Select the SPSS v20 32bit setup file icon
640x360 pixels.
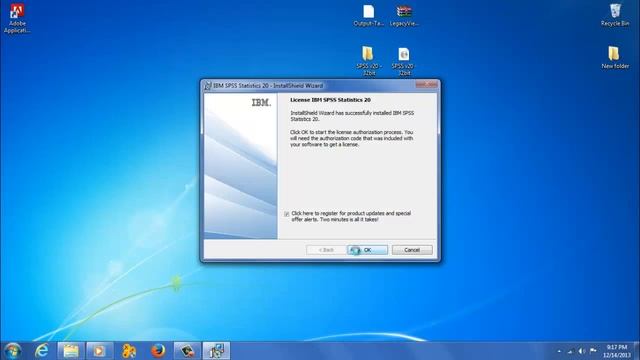[404, 61]
